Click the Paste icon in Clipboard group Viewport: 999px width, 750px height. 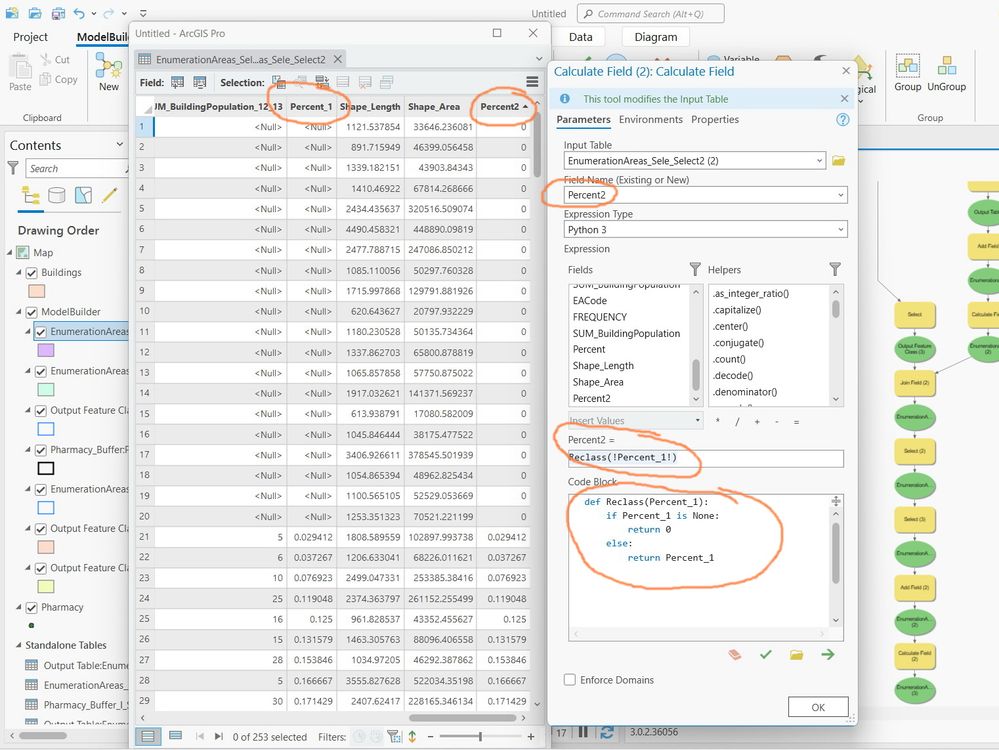click(x=20, y=66)
